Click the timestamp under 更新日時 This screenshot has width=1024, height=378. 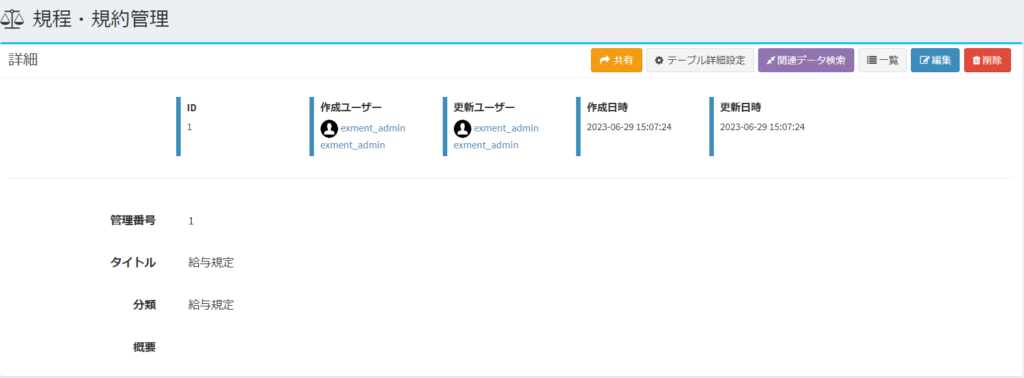[762, 127]
